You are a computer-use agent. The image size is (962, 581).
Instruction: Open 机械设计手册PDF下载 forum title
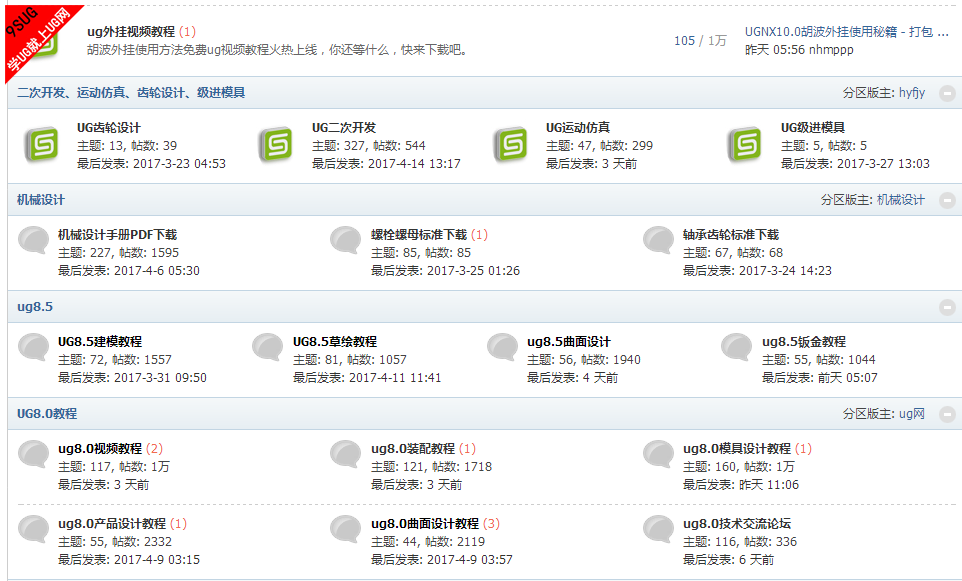click(117, 235)
